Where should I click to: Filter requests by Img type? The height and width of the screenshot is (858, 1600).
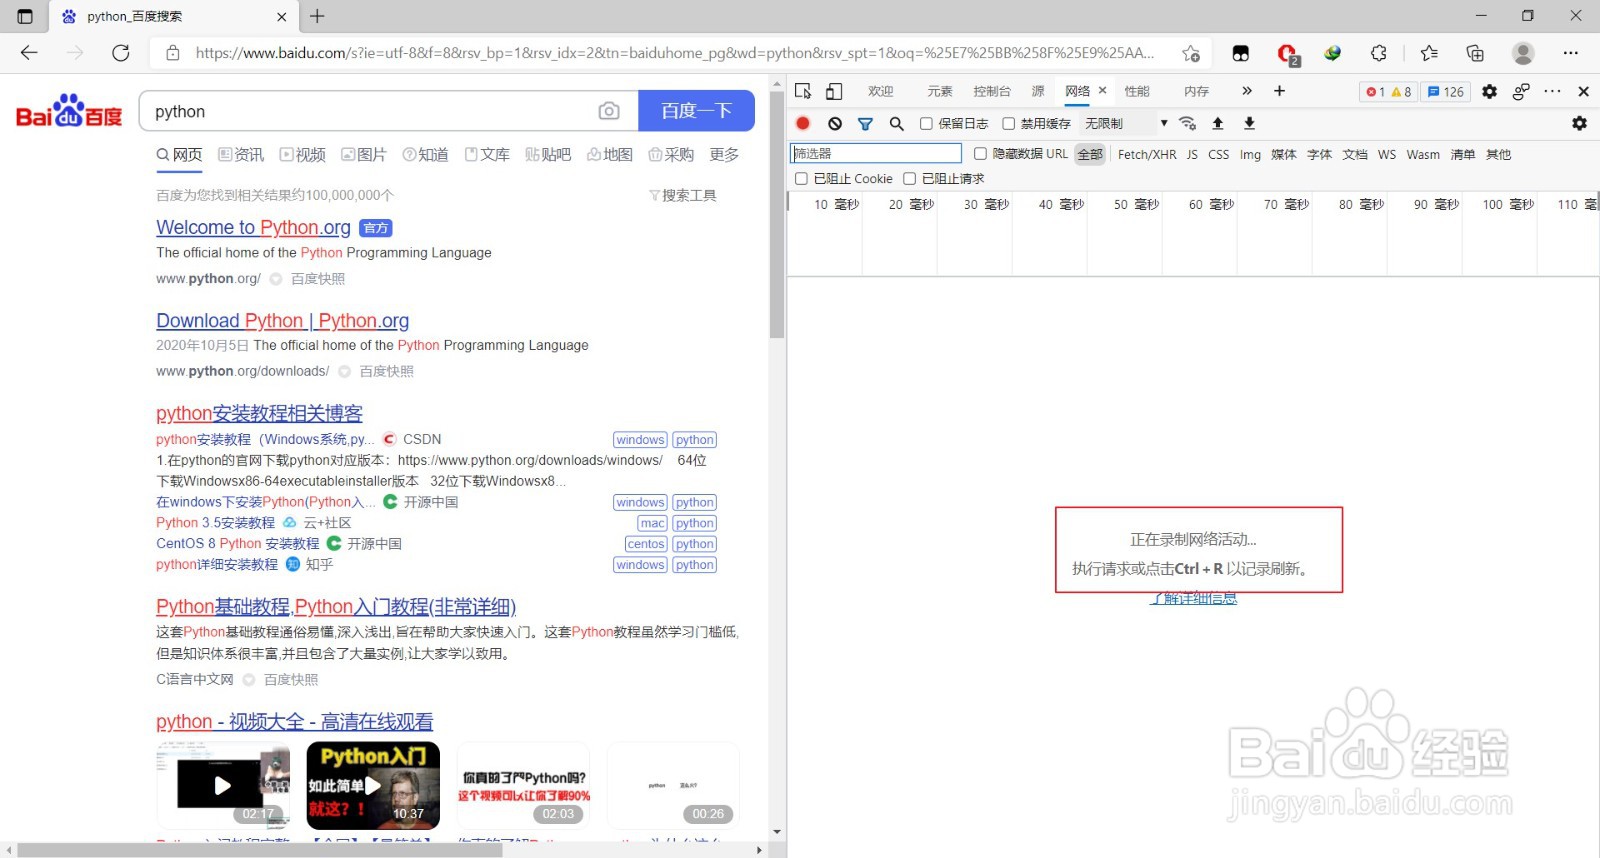point(1250,155)
